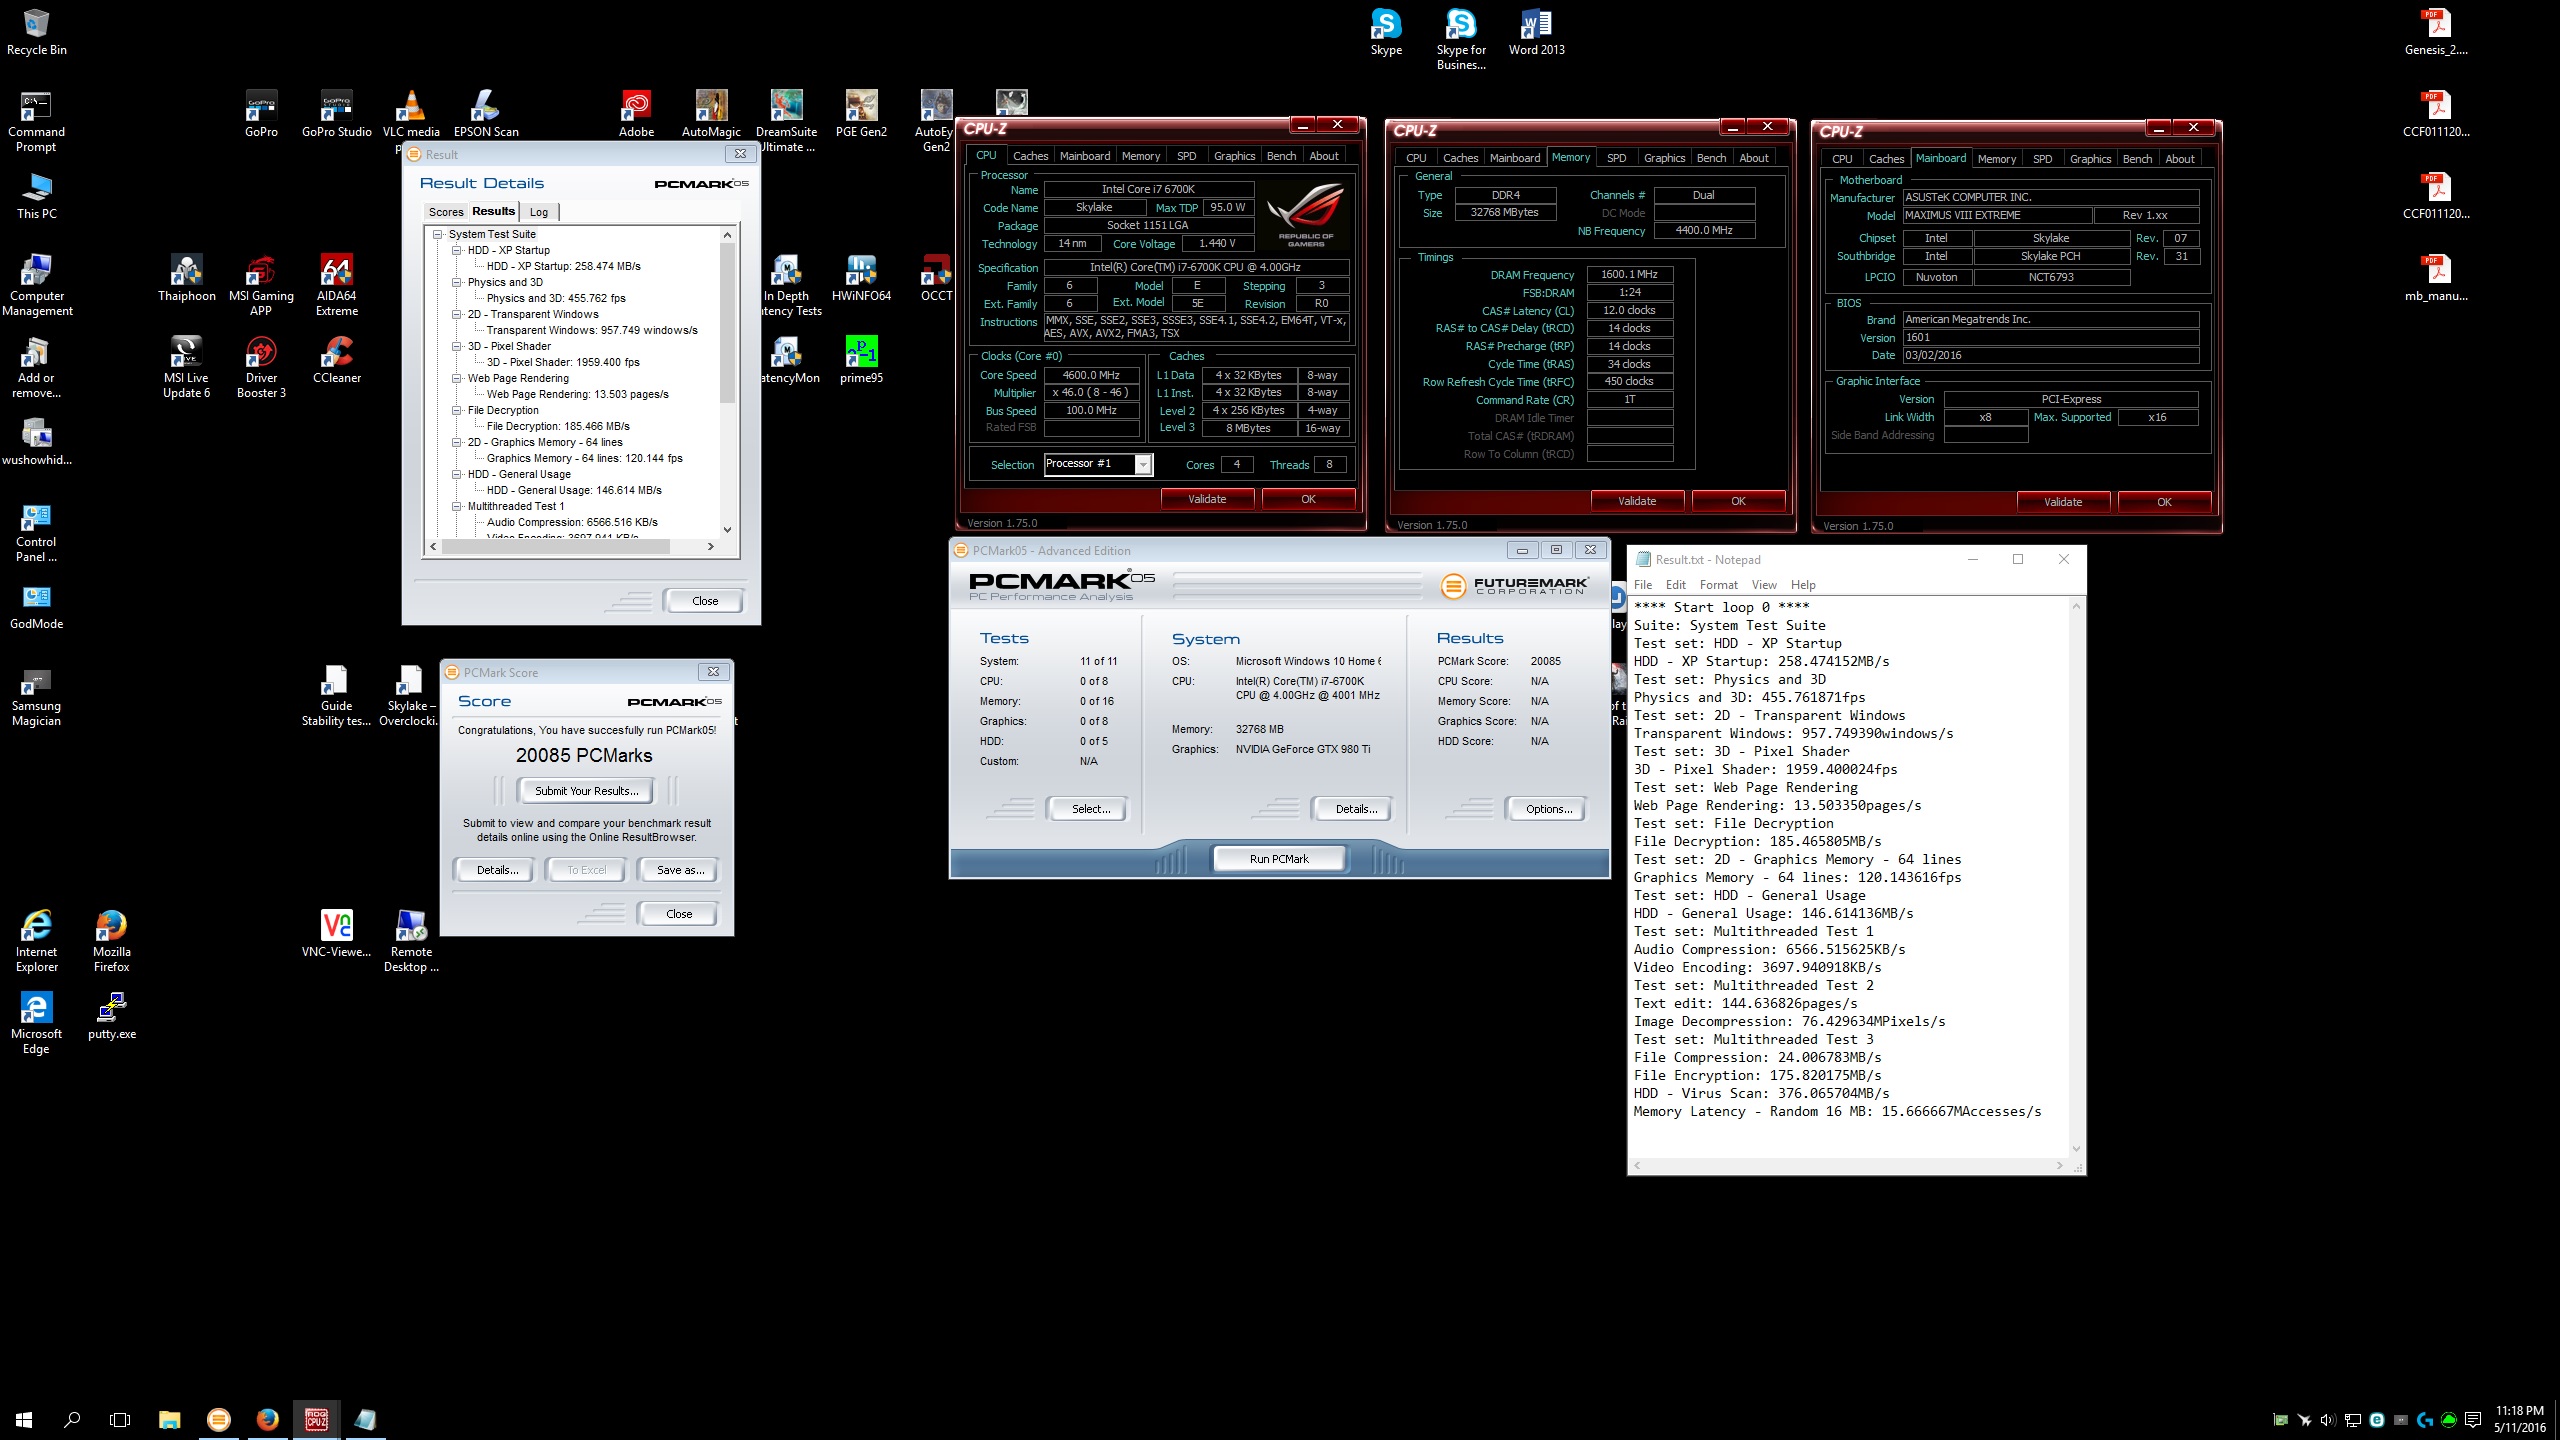
Task: Click CPU-Z taskbar button
Action: tap(316, 1419)
